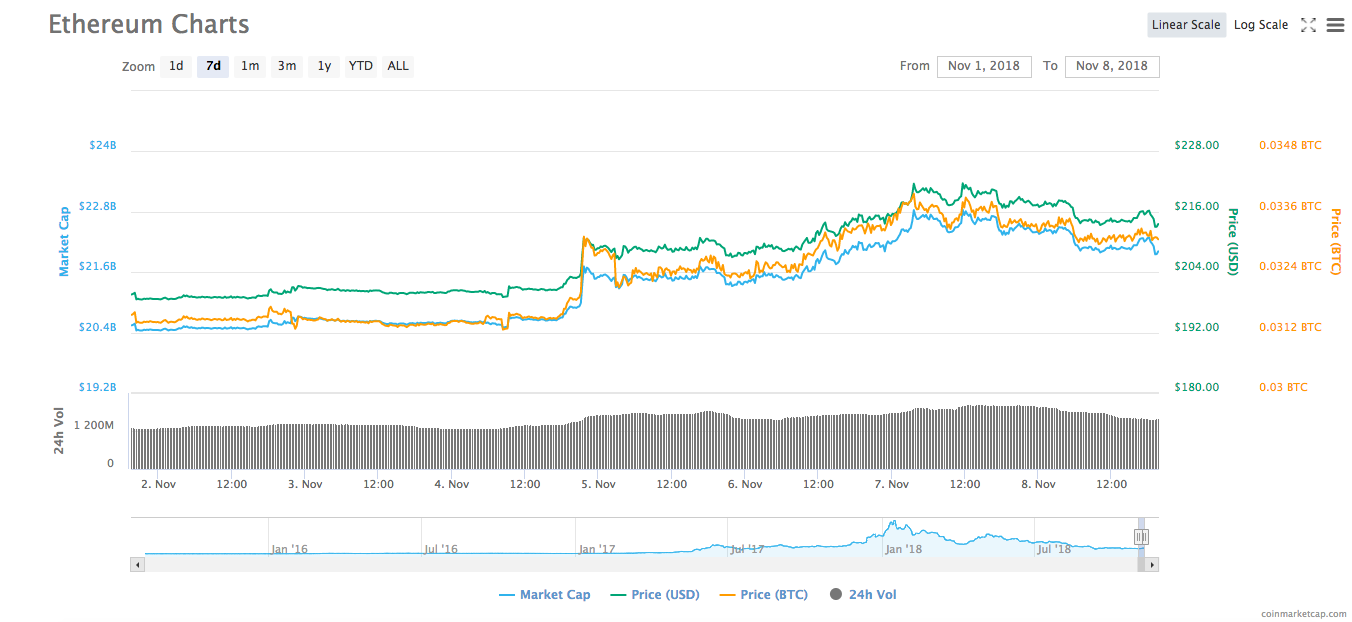Click the $228.00 price axis label
This screenshot has height=622, width=1352.
click(1197, 145)
